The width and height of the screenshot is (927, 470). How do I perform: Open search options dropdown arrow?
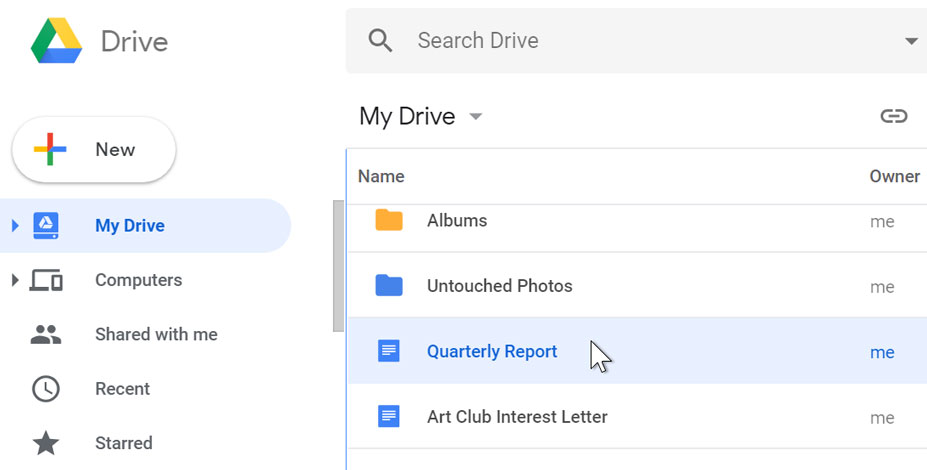(x=910, y=41)
